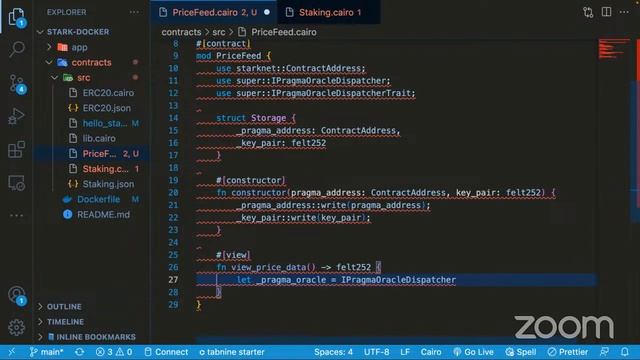Click '#[view]' attribute on line 25
The image size is (640, 360).
point(233,255)
